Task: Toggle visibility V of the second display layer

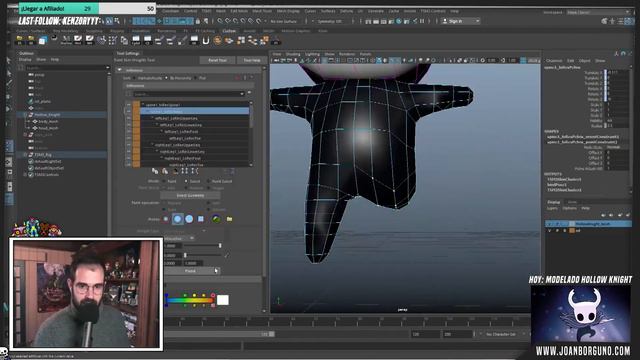Action: click(549, 231)
